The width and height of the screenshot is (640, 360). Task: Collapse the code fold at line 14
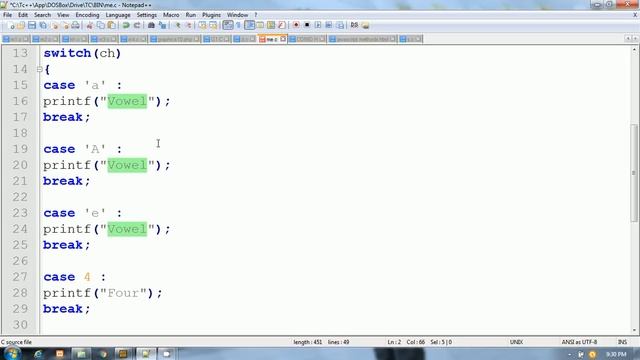pyautogui.click(x=39, y=69)
